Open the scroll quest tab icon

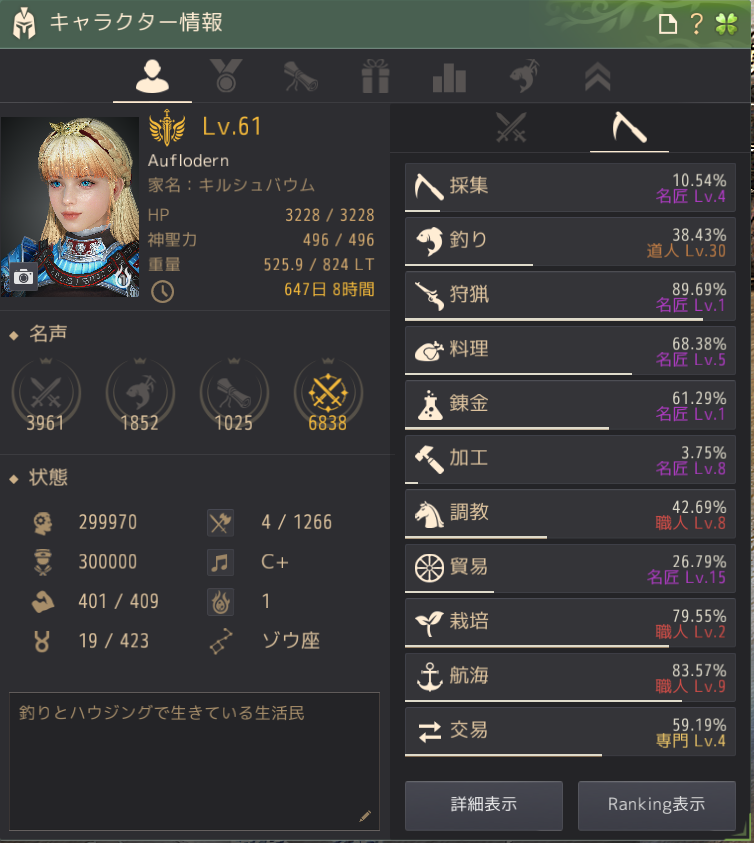point(301,76)
